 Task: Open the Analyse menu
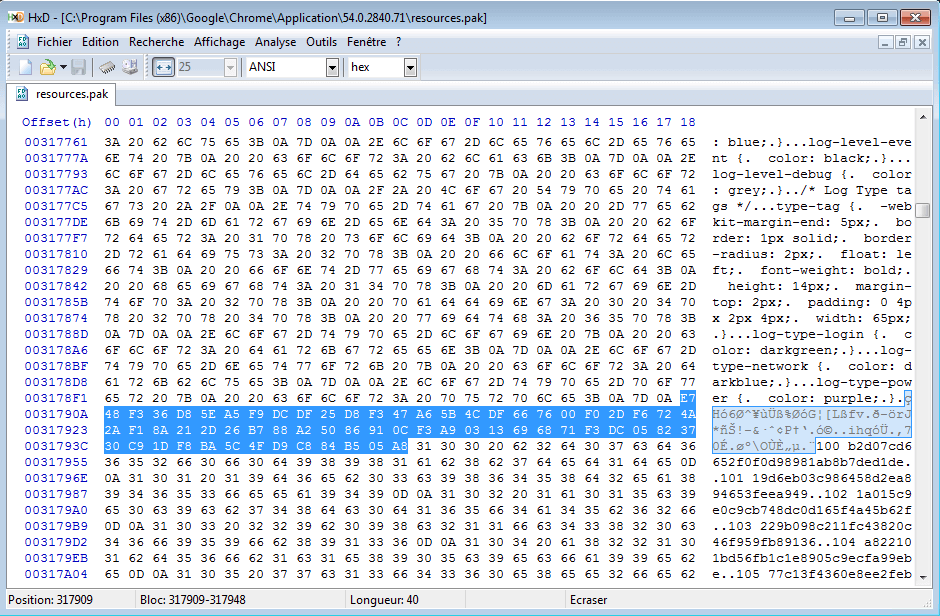click(x=275, y=42)
